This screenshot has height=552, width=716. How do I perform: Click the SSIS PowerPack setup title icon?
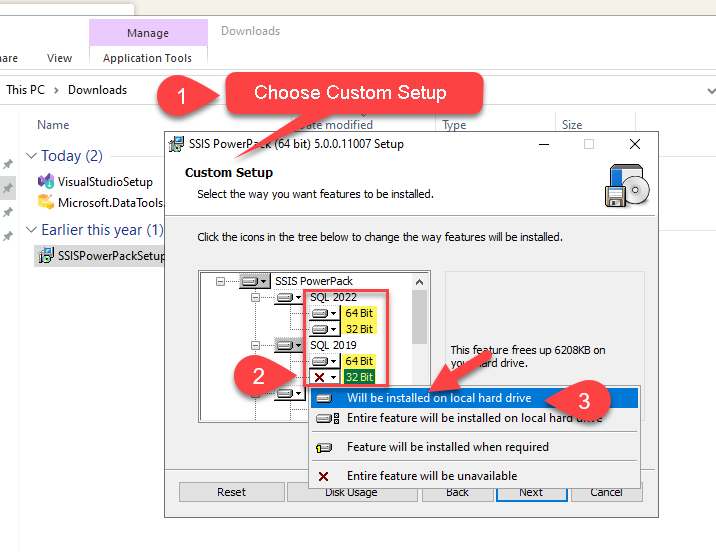tap(176, 144)
